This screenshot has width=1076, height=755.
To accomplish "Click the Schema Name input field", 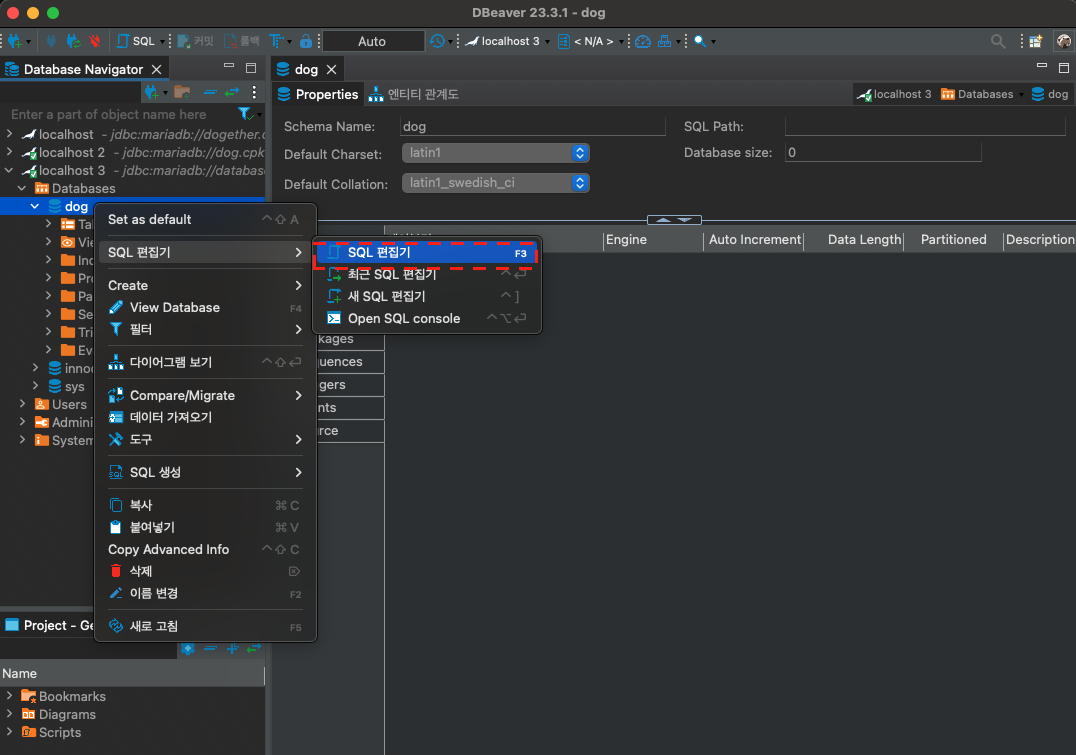I will click(533, 126).
